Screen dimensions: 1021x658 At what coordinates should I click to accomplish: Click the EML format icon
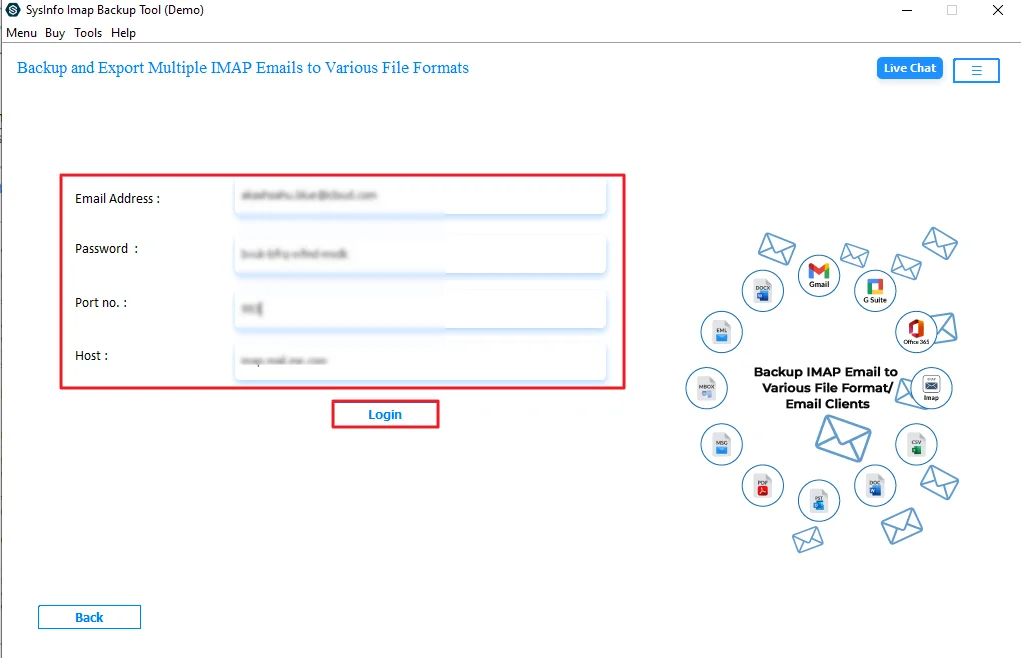[721, 332]
